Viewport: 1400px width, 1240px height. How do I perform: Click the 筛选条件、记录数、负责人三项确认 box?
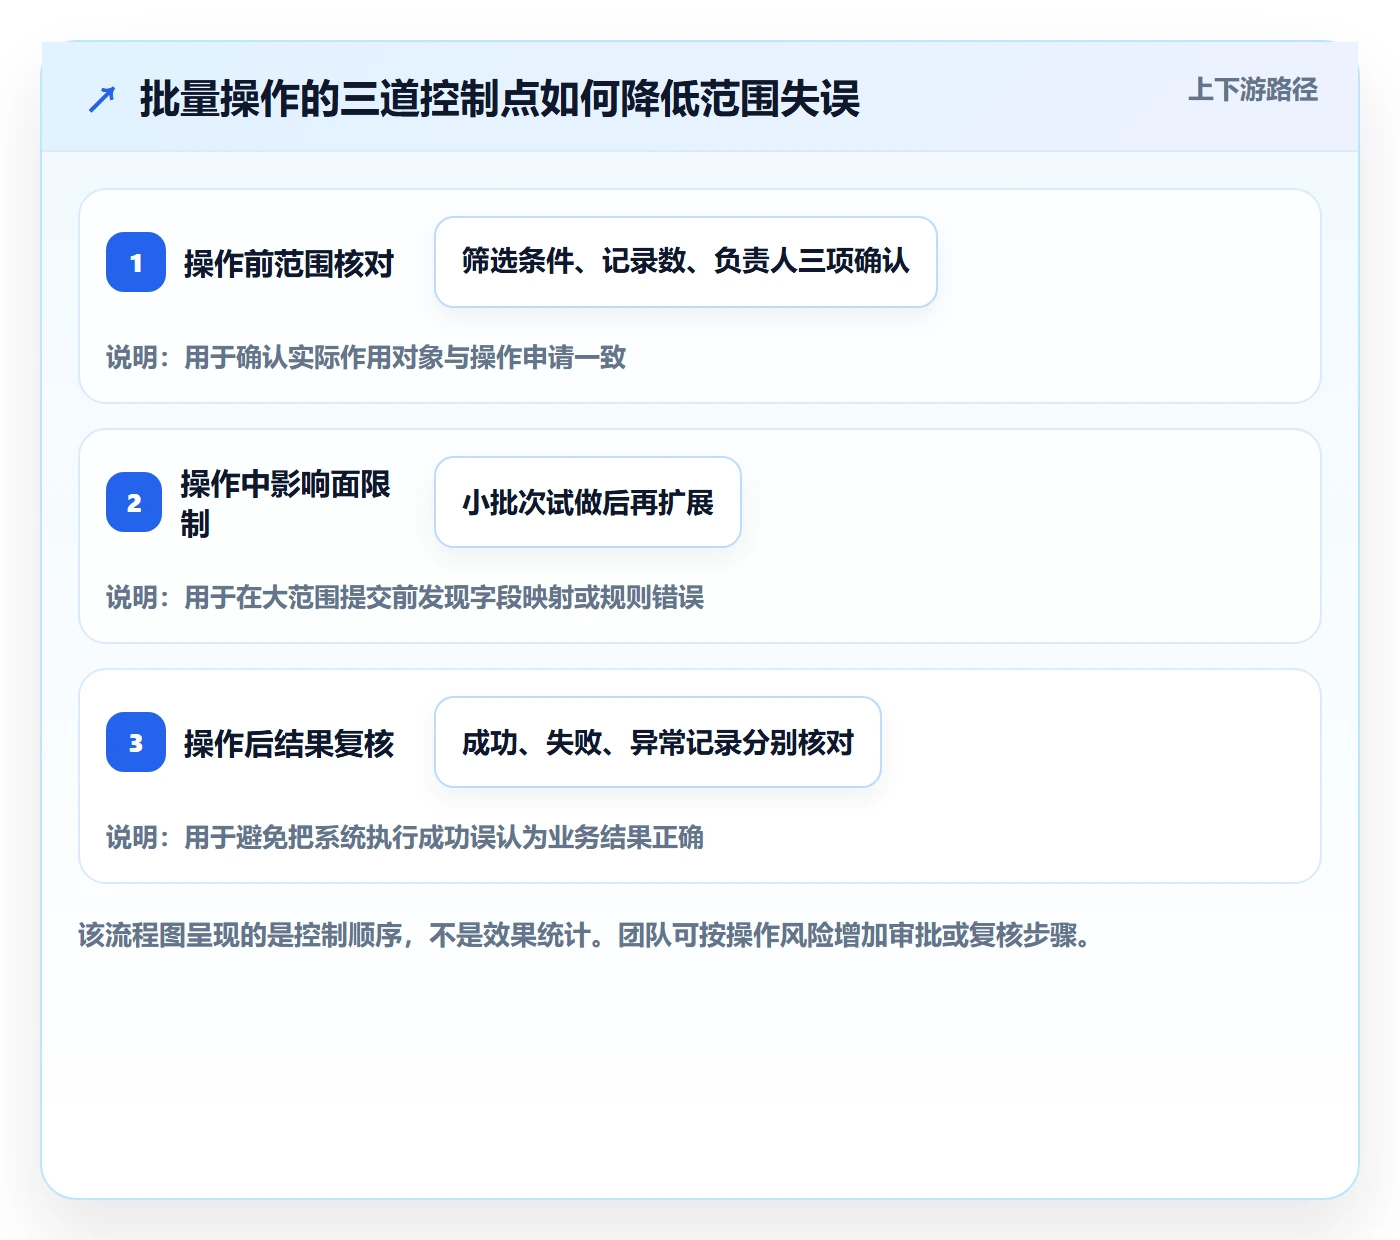[686, 262]
